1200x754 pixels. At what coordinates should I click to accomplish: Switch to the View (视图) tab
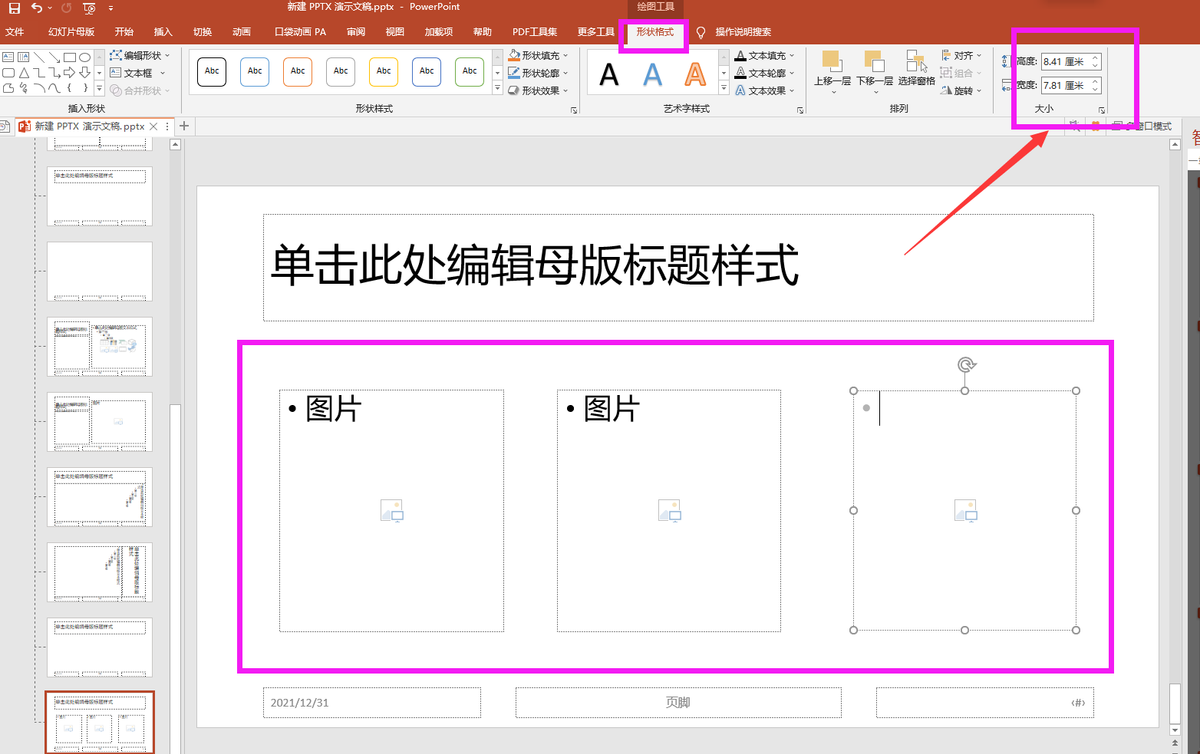click(395, 32)
